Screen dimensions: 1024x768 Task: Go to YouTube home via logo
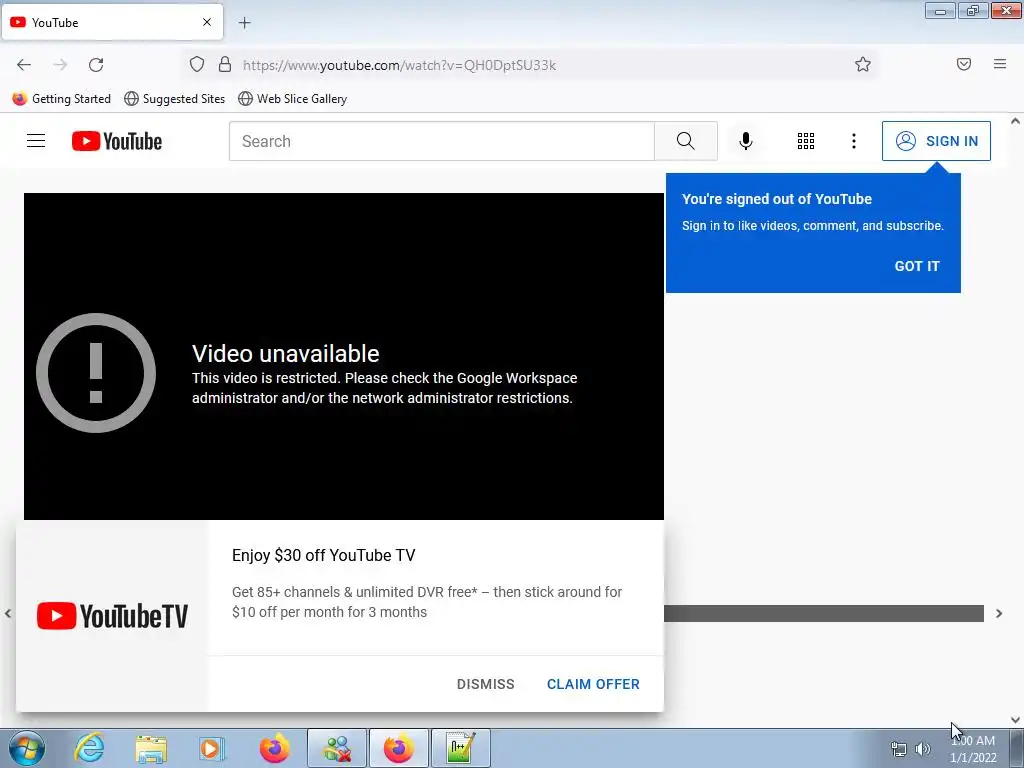(x=117, y=141)
